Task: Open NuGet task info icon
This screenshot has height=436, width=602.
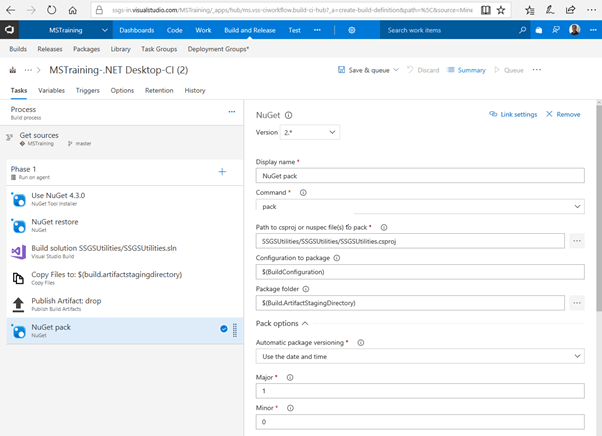Action: (289, 115)
